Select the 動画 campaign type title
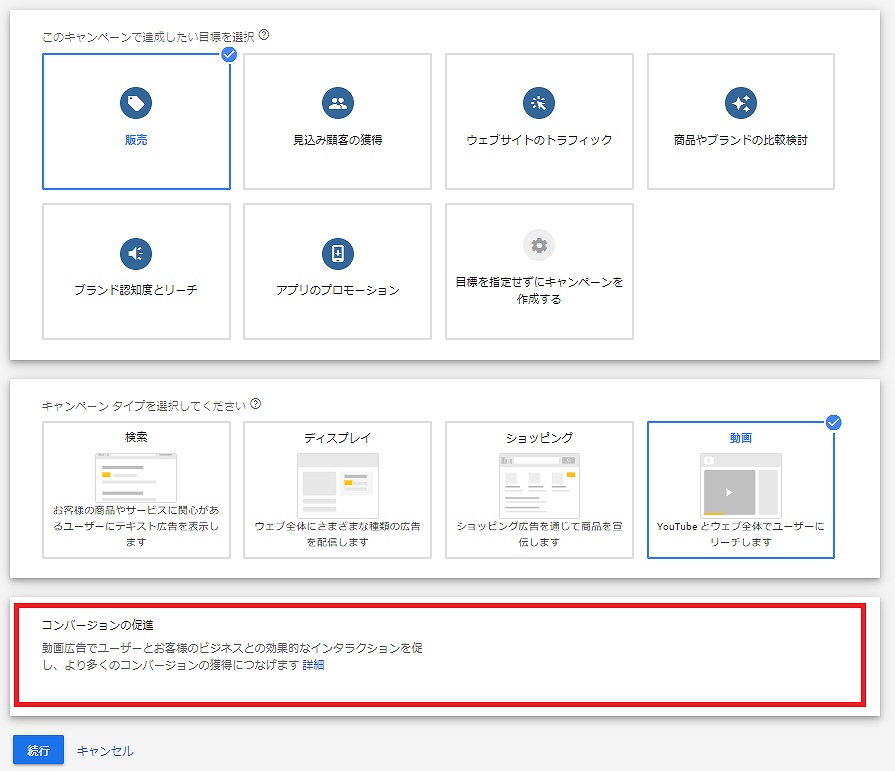 tap(741, 438)
